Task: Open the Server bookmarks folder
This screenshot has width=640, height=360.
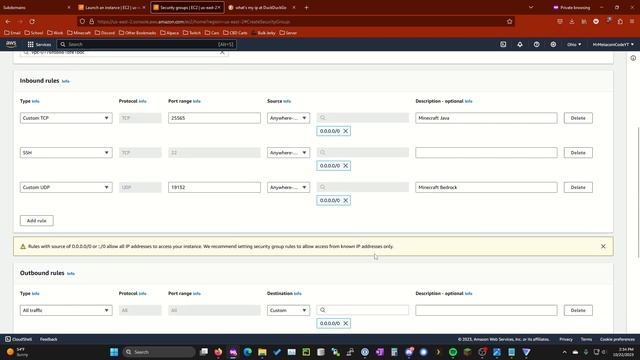Action: coord(288,33)
